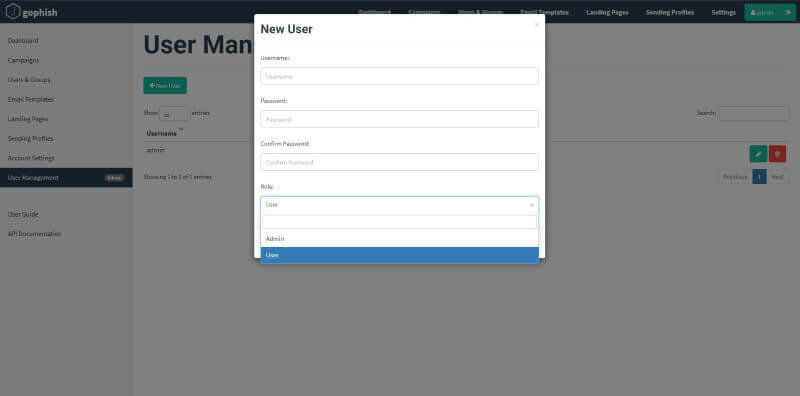Open Dashboard in the sidebar
This screenshot has width=800, height=396.
tap(23, 40)
